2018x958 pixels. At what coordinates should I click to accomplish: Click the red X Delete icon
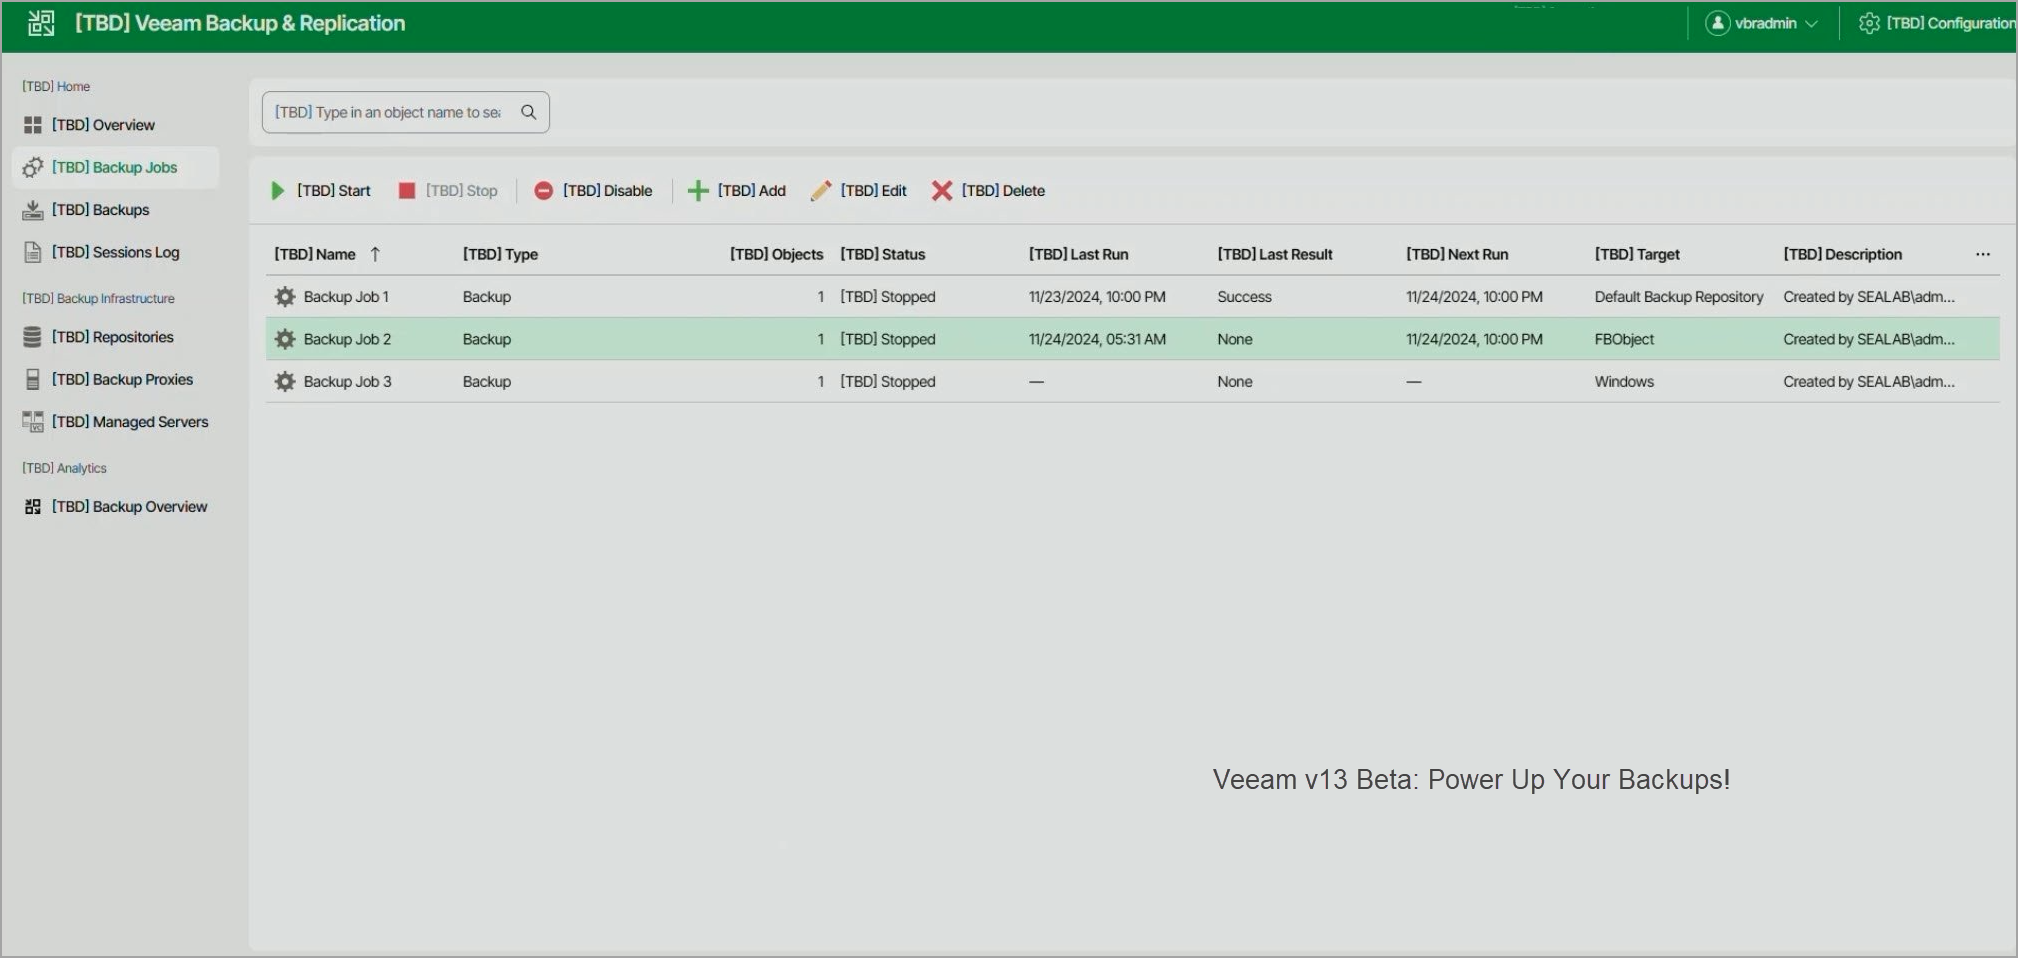point(942,191)
